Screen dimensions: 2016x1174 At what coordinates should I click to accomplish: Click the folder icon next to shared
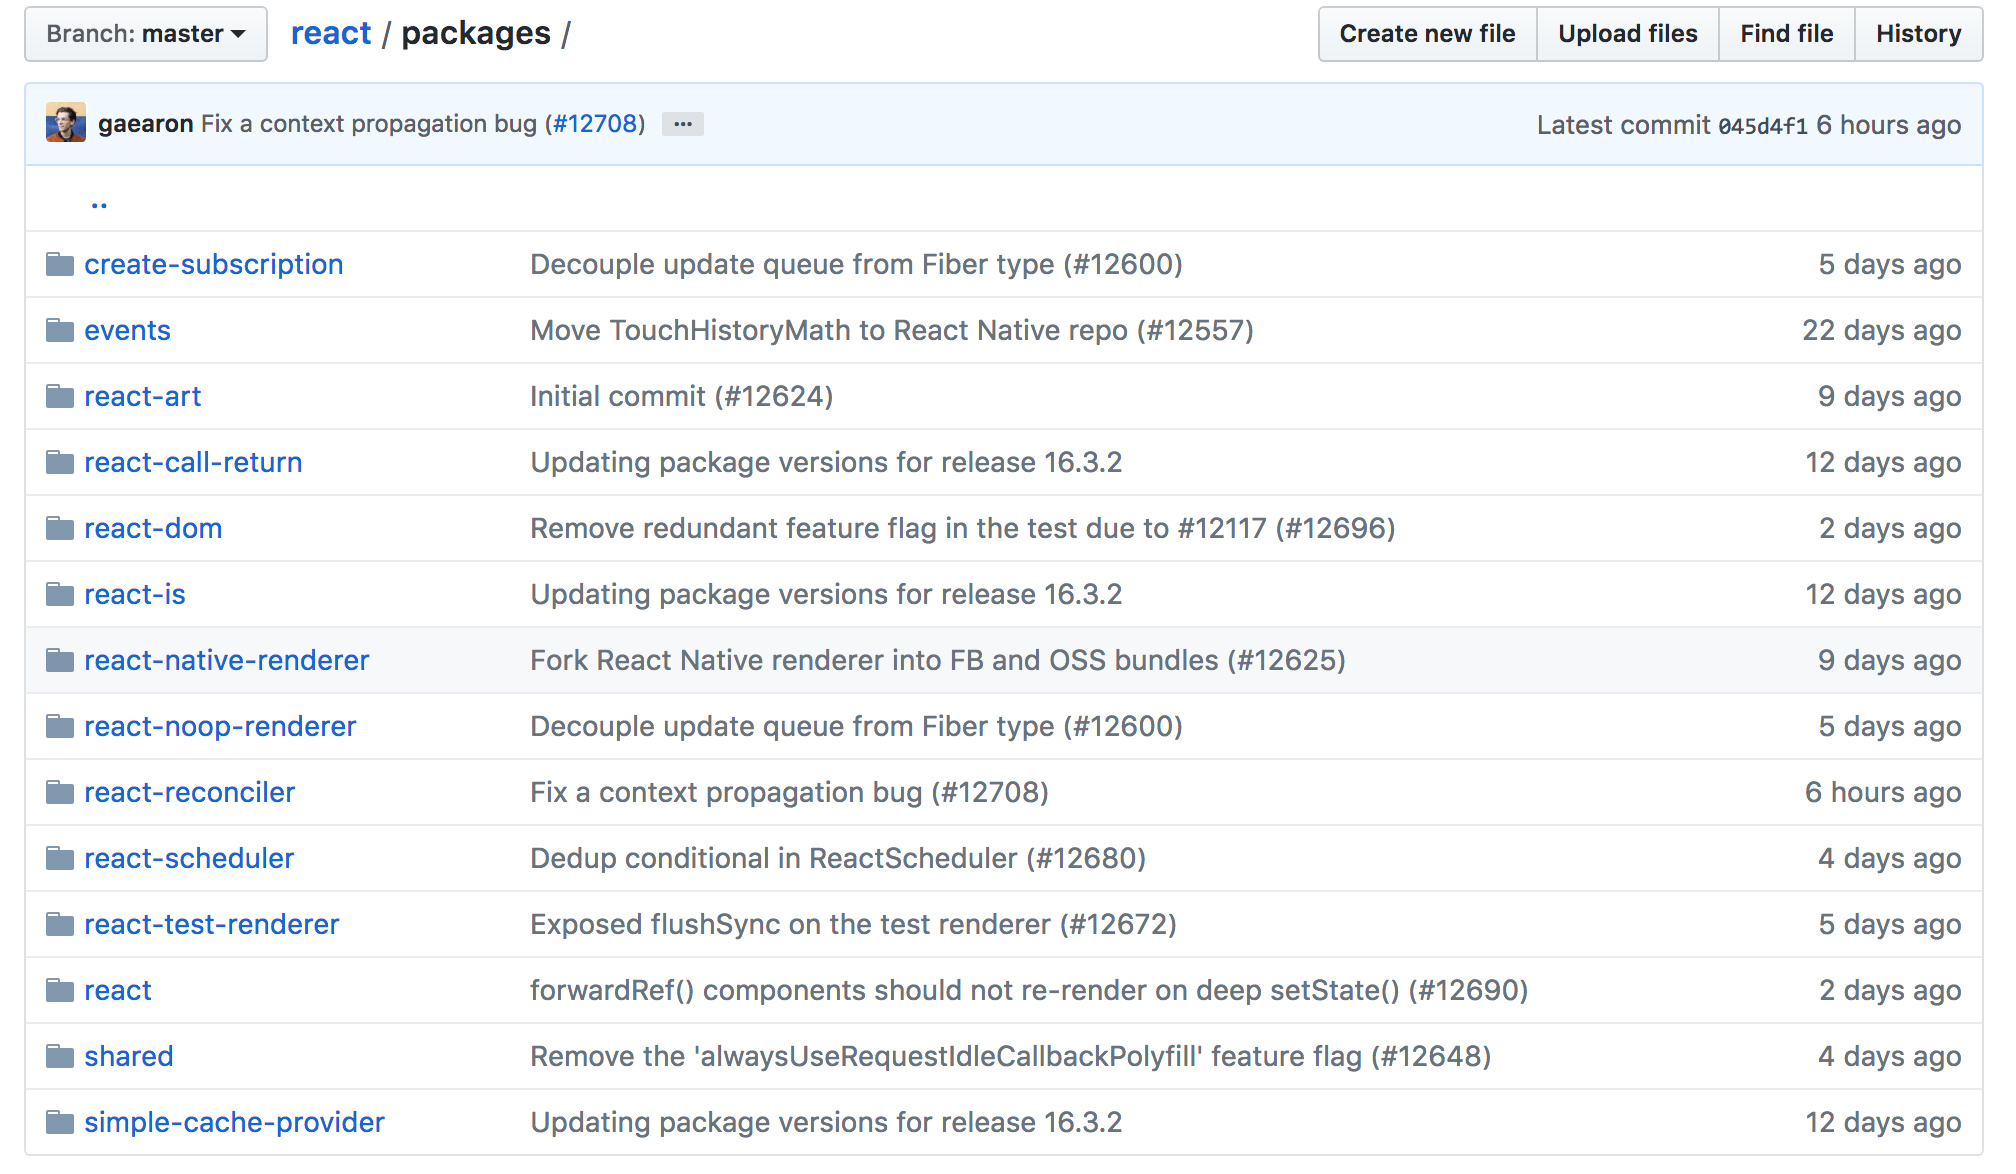click(60, 1057)
